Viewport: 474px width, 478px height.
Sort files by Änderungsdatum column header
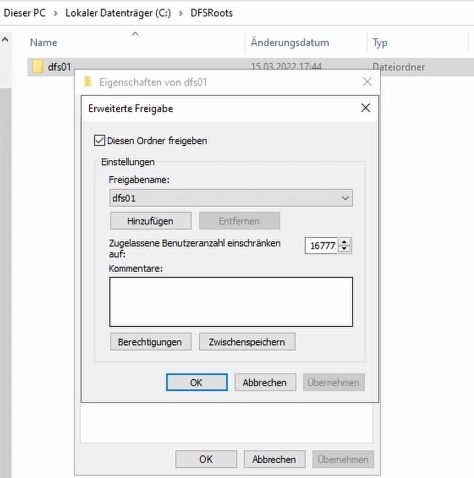pyautogui.click(x=290, y=43)
